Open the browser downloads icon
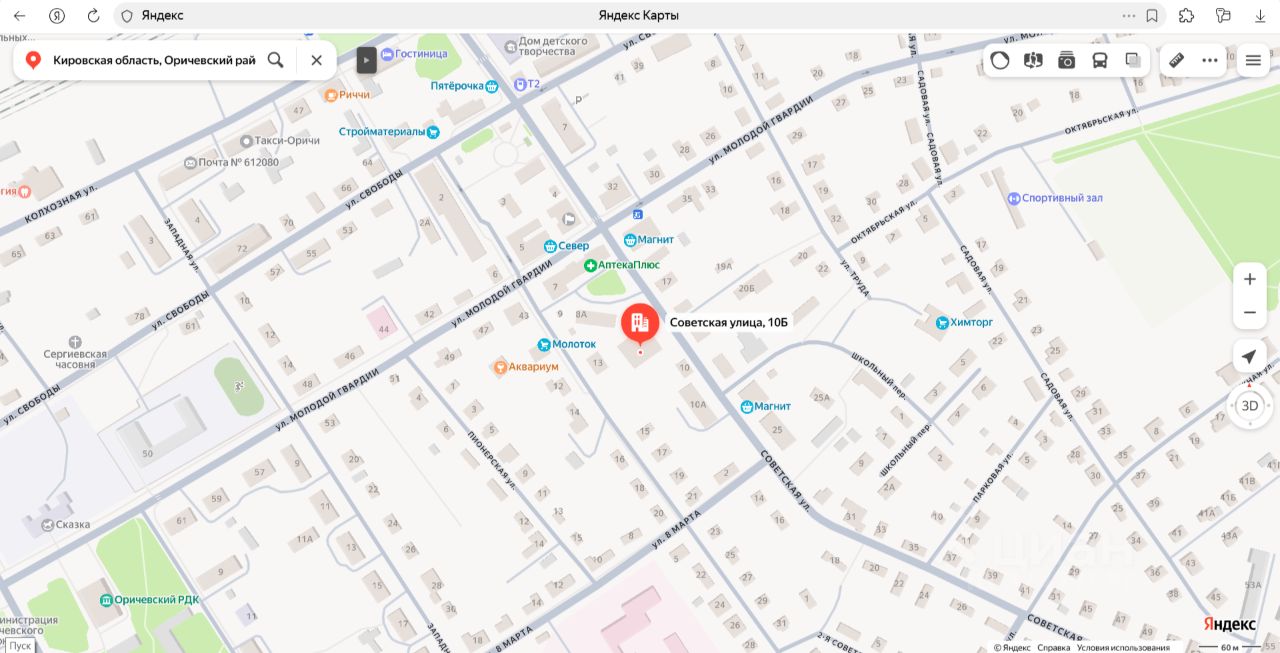 coord(1260,16)
